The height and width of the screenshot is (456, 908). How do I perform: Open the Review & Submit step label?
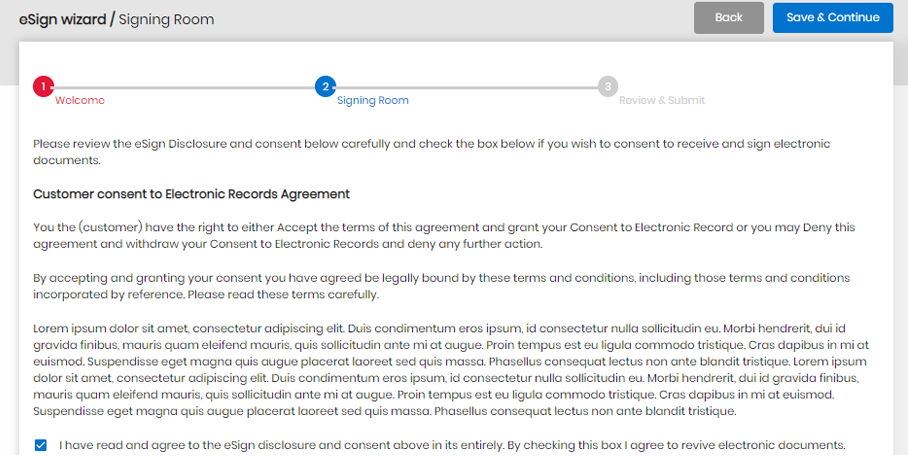coord(662,100)
